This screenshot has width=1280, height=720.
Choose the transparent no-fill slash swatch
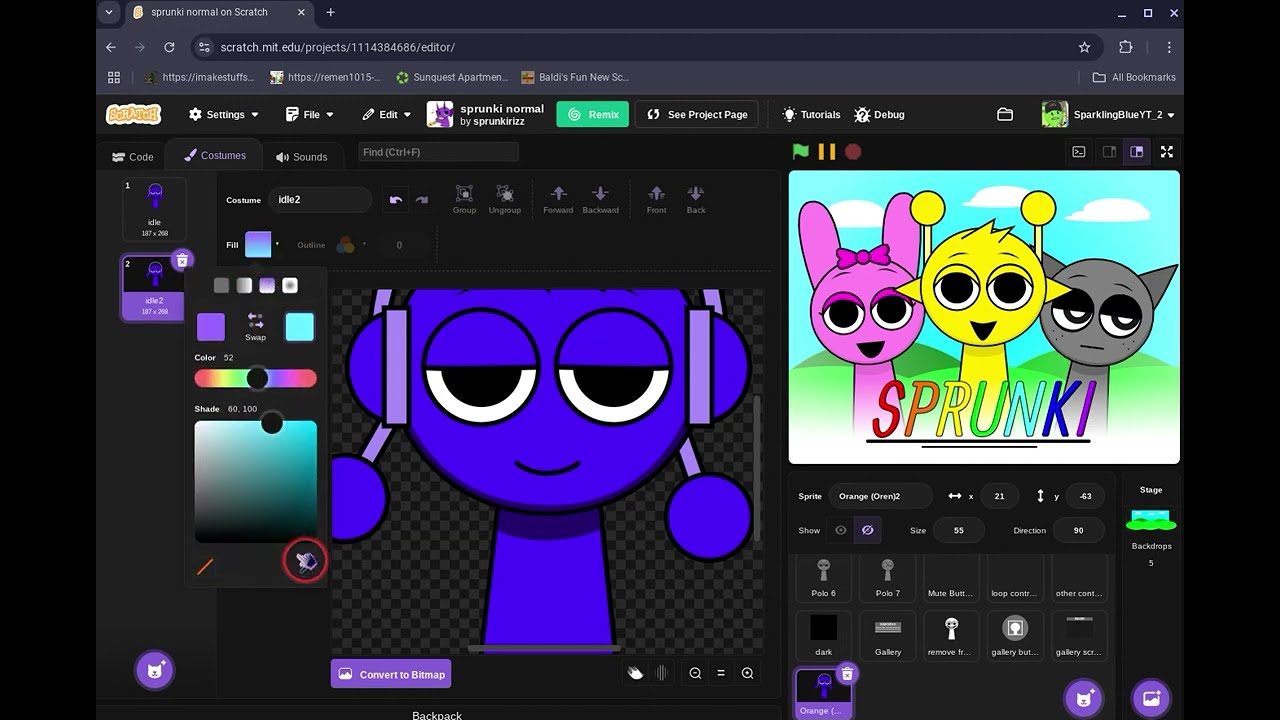[205, 567]
